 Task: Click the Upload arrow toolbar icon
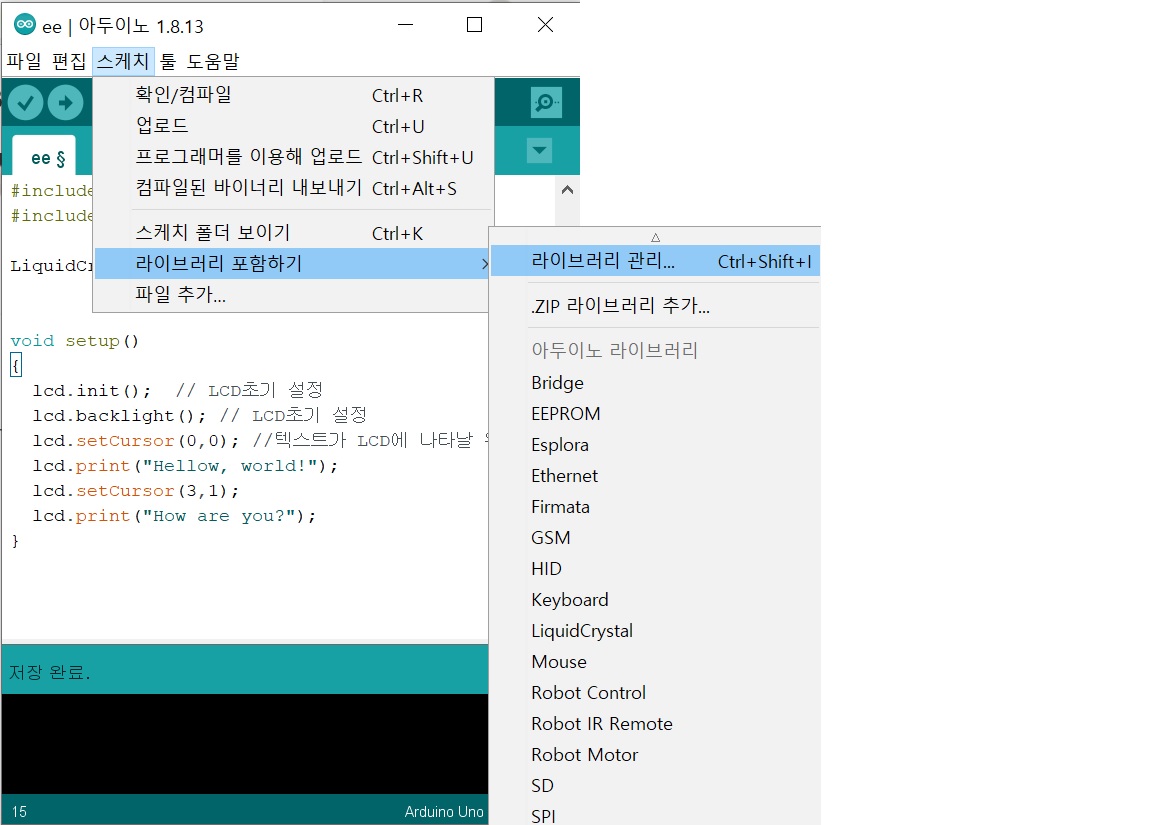point(65,103)
